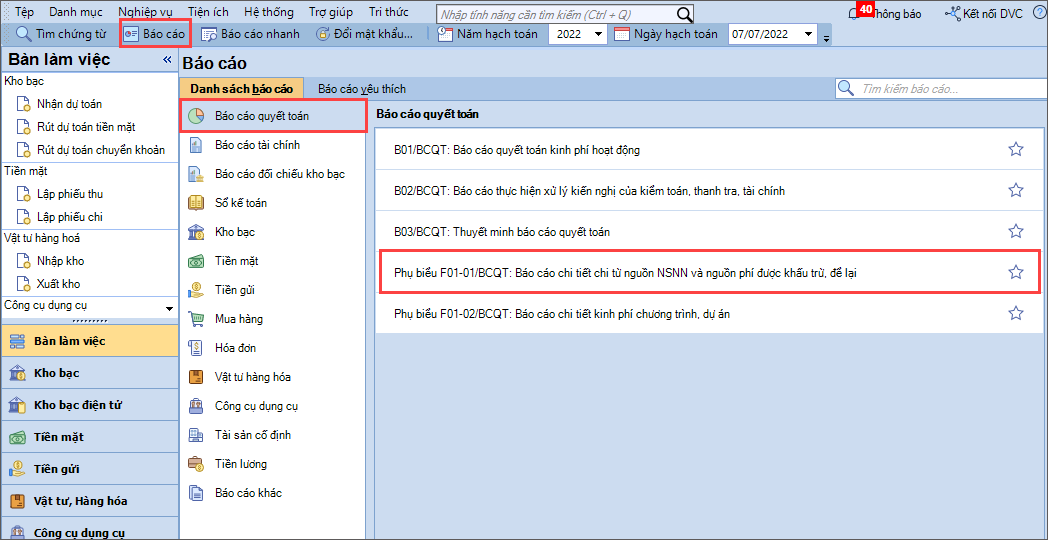Select Tiền mặt report category
The width and height of the screenshot is (1048, 540).
pyautogui.click(x=273, y=261)
